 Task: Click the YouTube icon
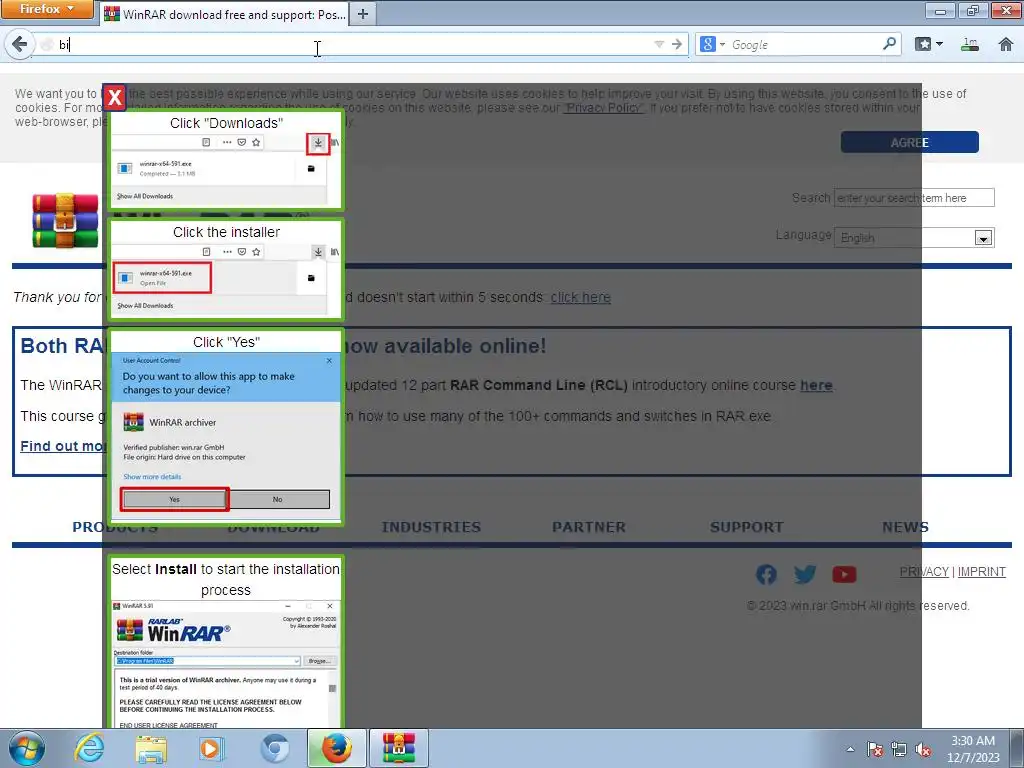[844, 574]
